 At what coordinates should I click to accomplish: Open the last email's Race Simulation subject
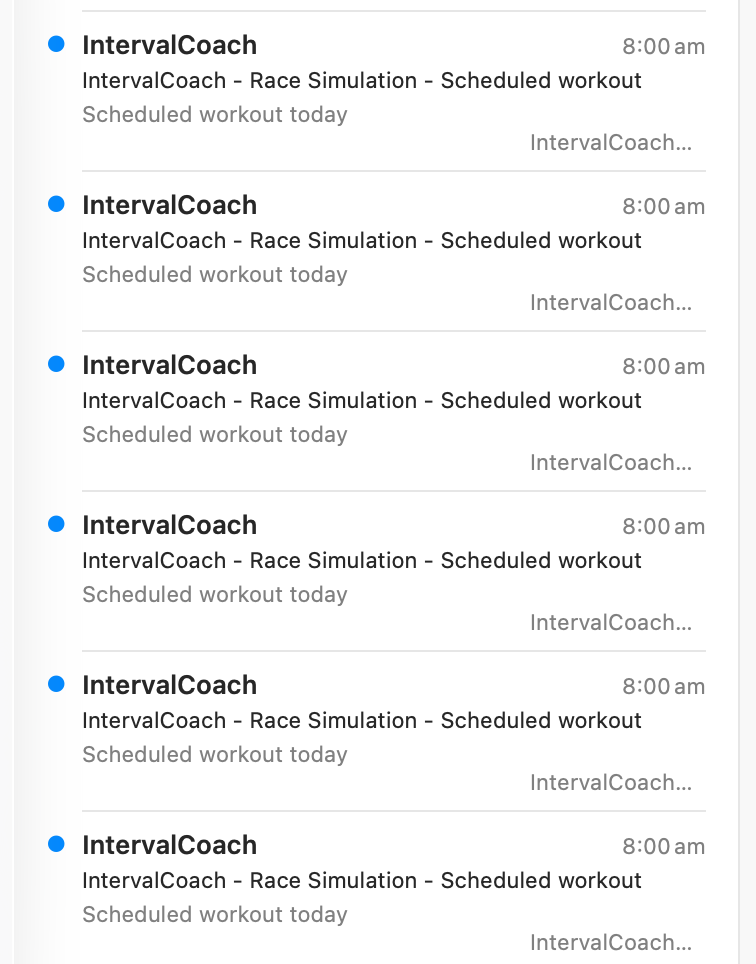[361, 880]
